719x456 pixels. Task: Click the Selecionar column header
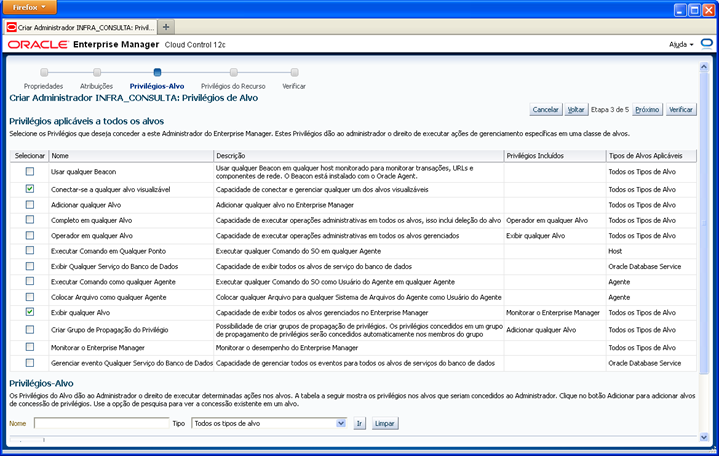tap(30, 156)
